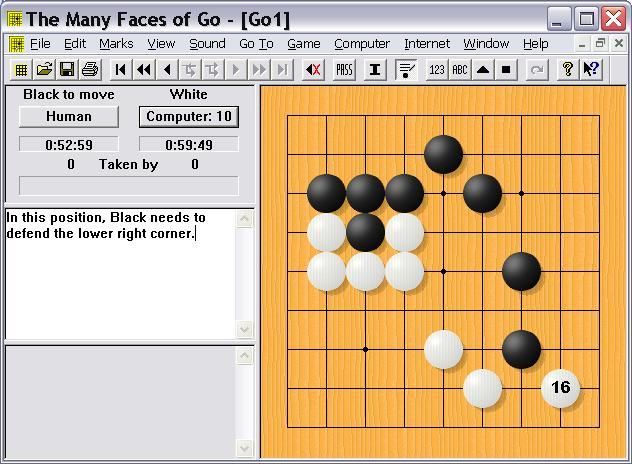Select the triangle mark tool
Screen dimensions: 632x464
click(483, 69)
